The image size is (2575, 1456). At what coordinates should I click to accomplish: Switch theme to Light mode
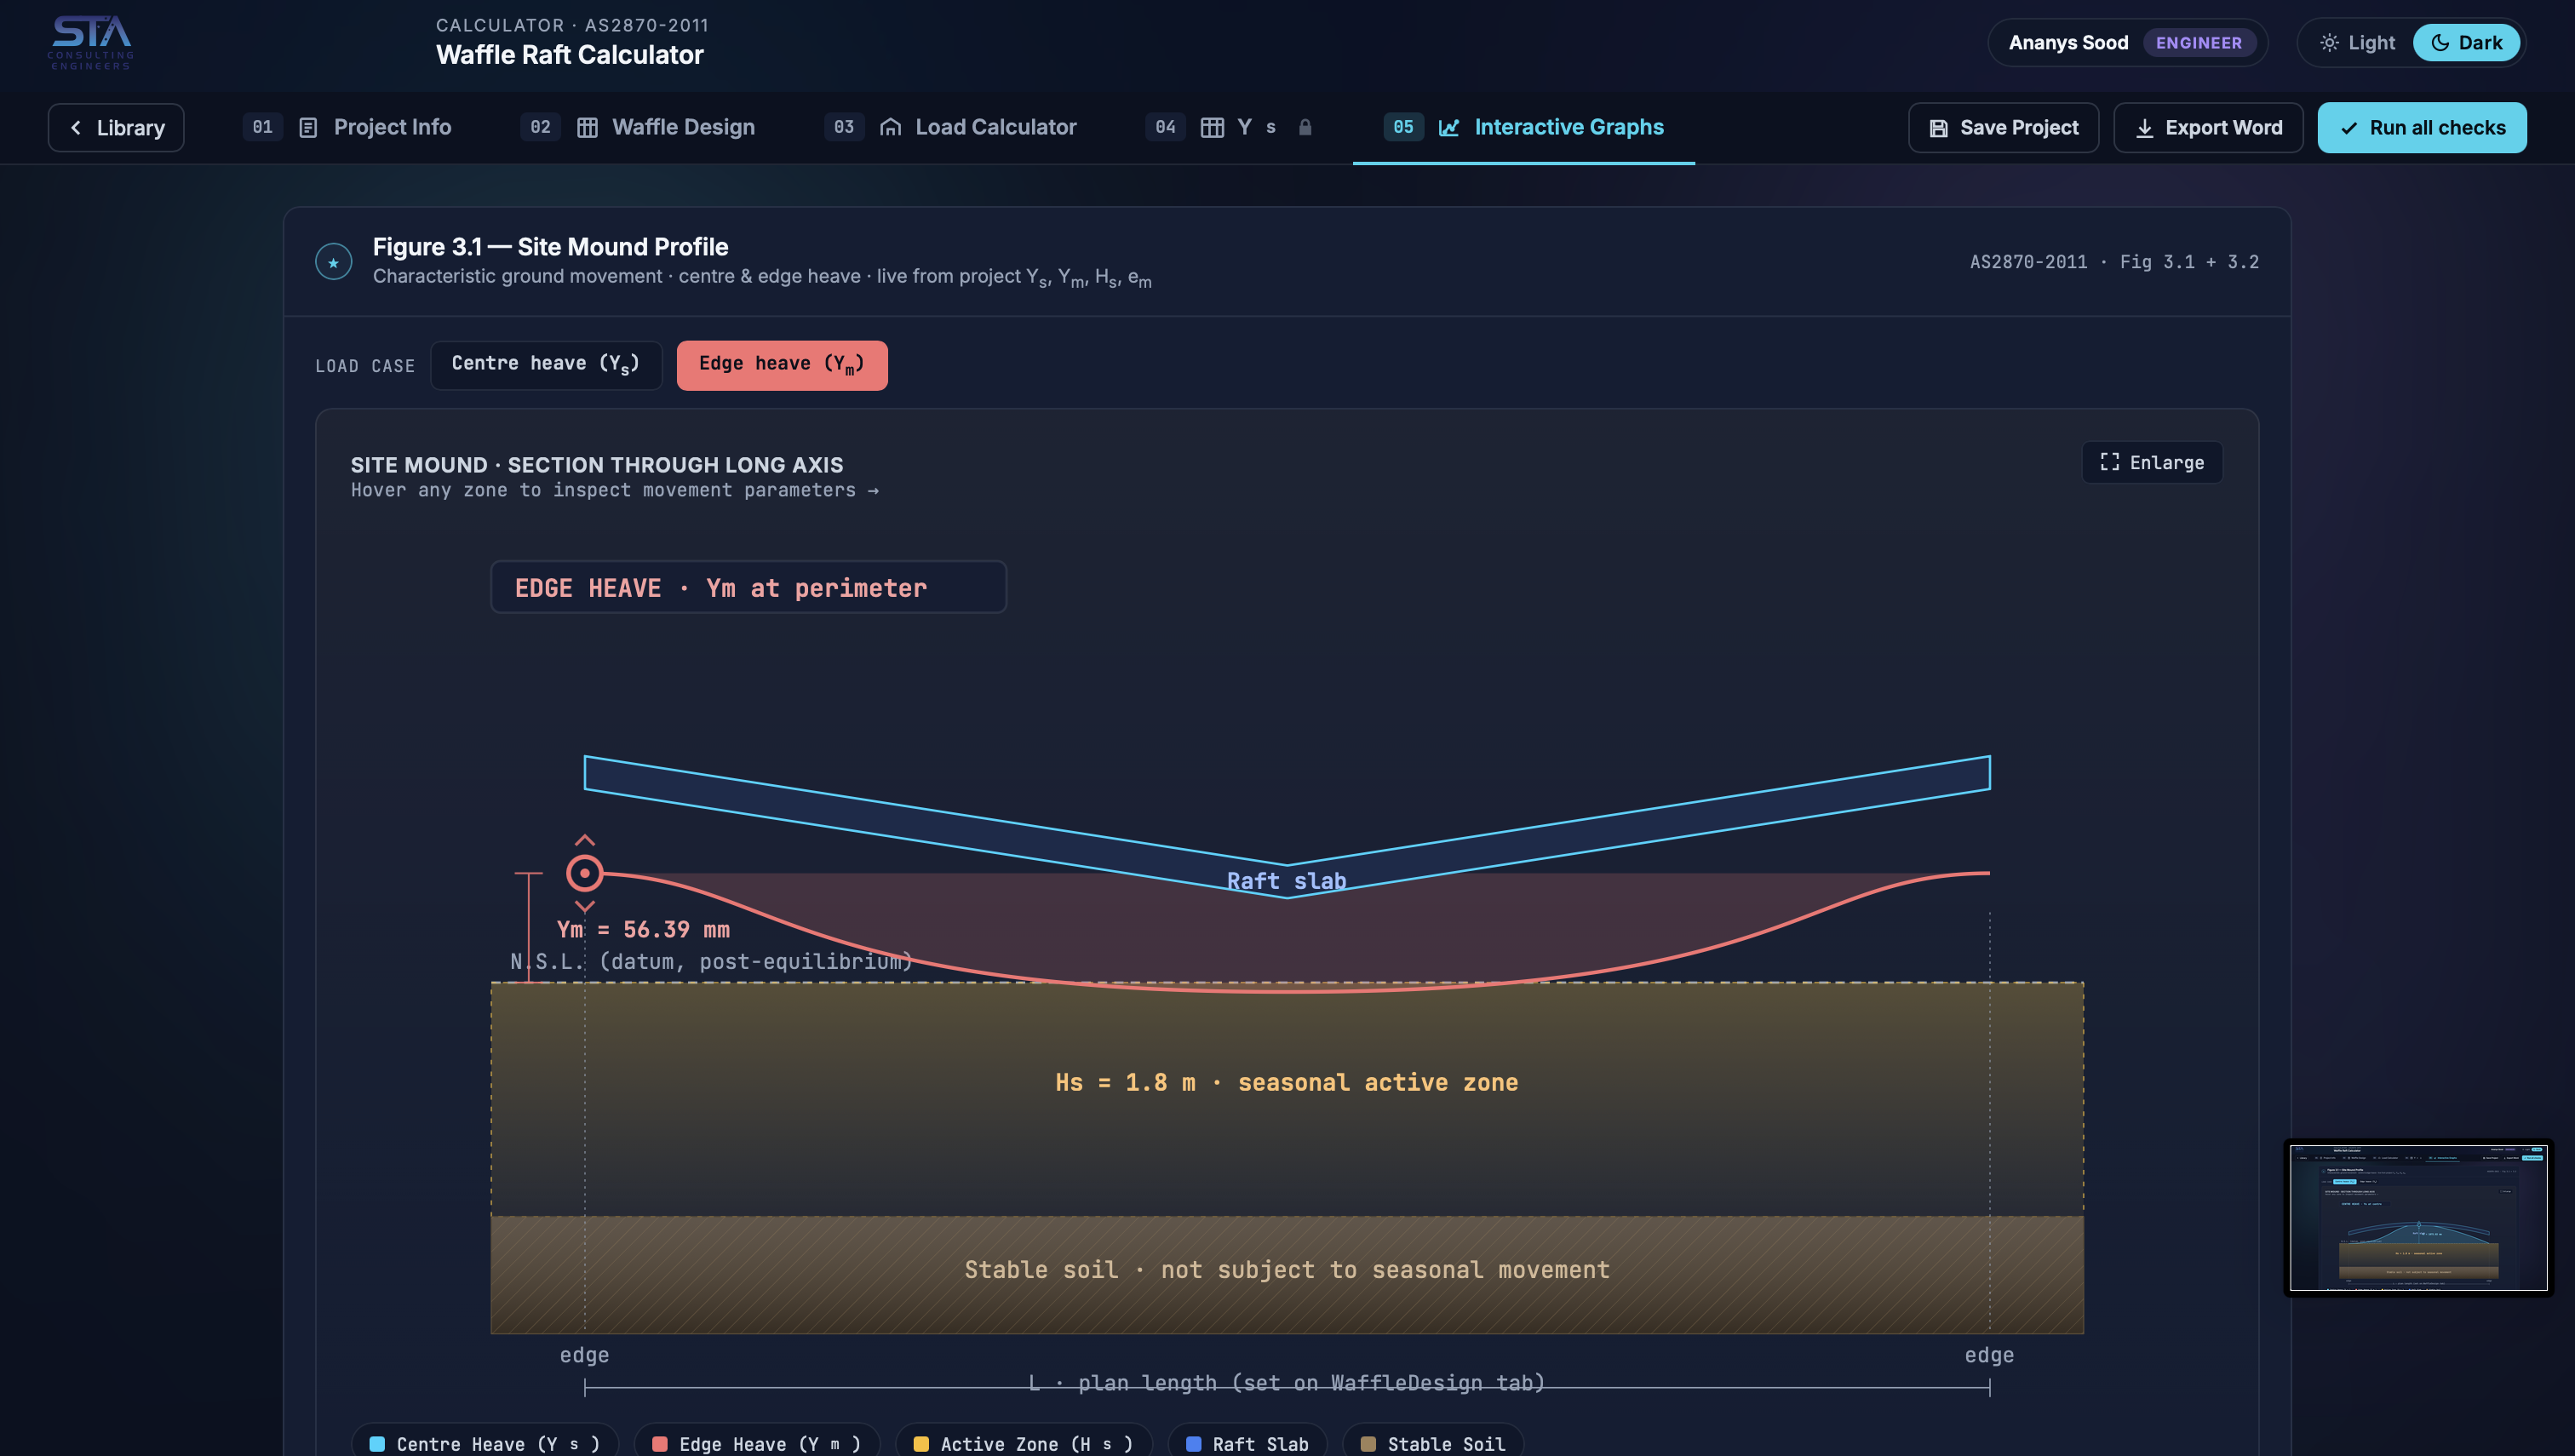tap(2357, 43)
